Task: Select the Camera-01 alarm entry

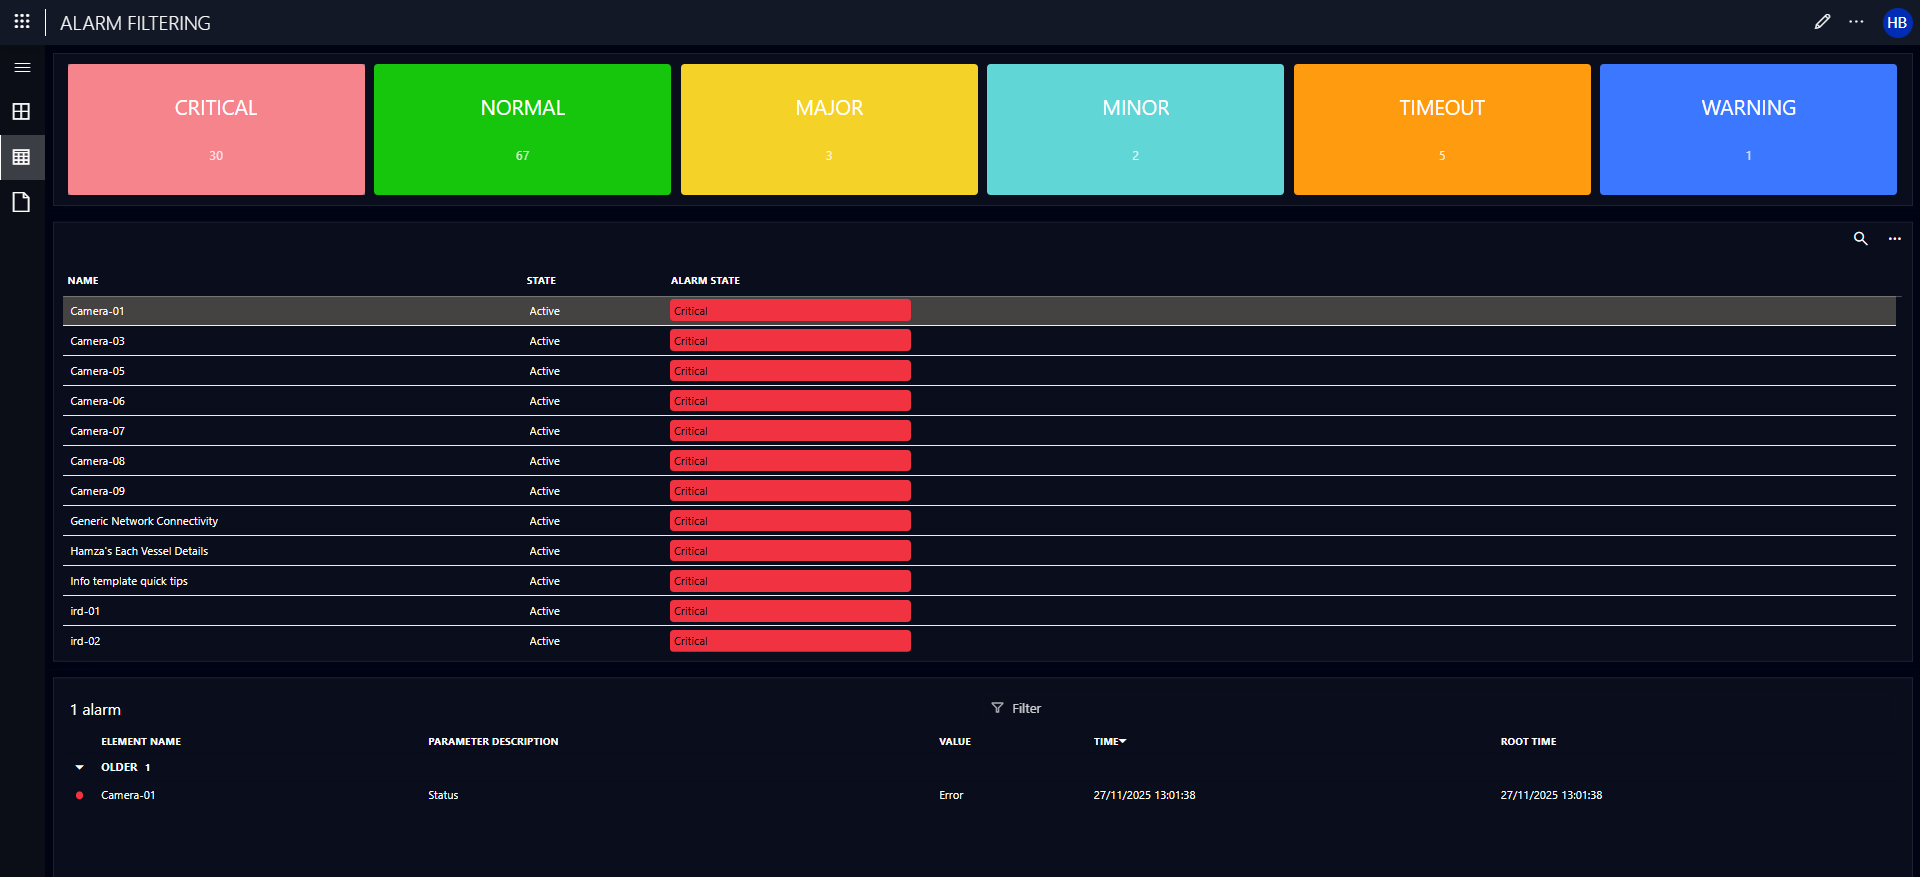Action: [x=128, y=796]
